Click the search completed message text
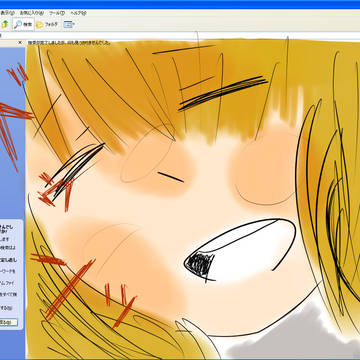This screenshot has height=360, width=360. pyautogui.click(x=69, y=43)
